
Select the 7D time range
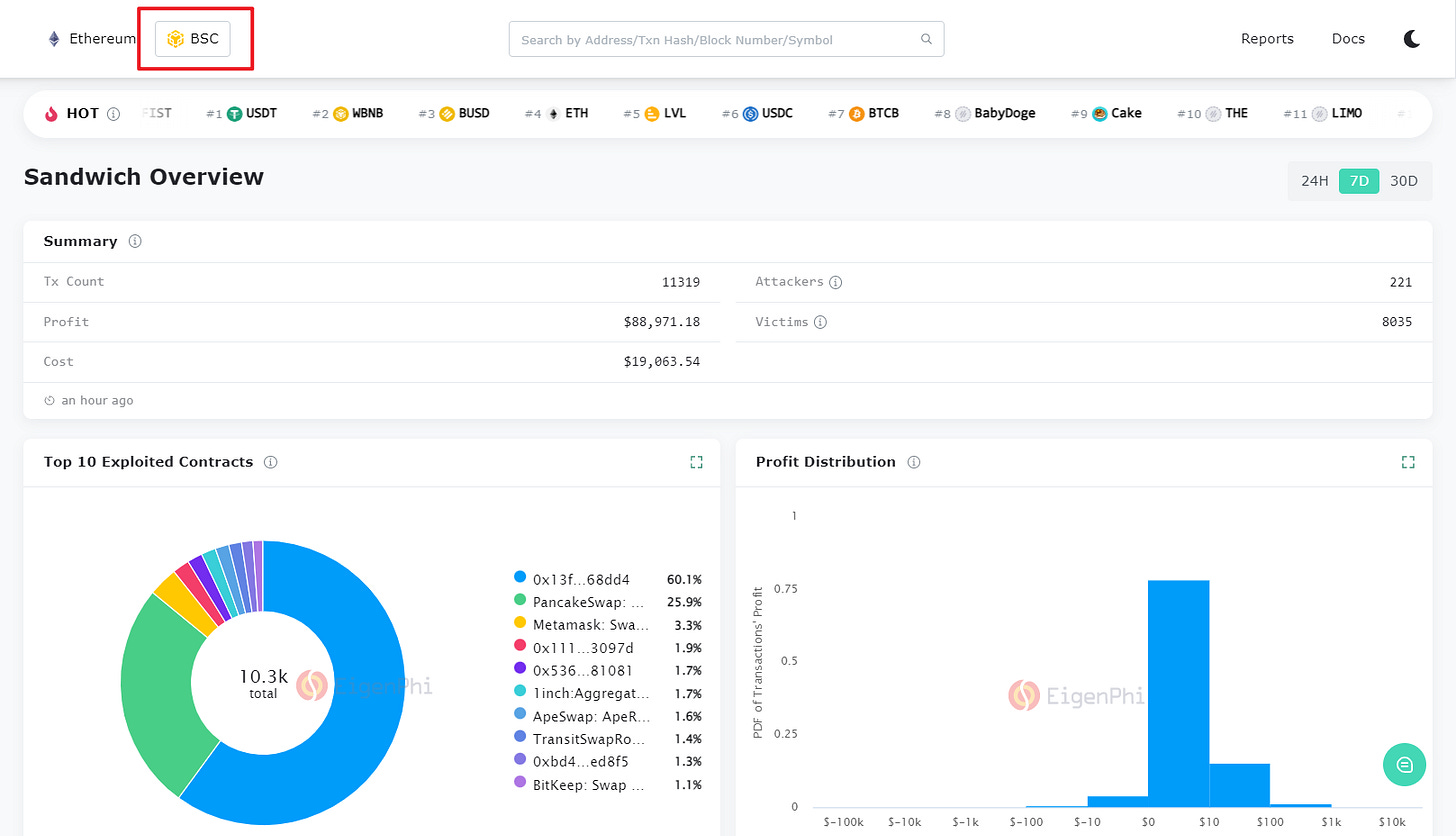pos(1359,181)
